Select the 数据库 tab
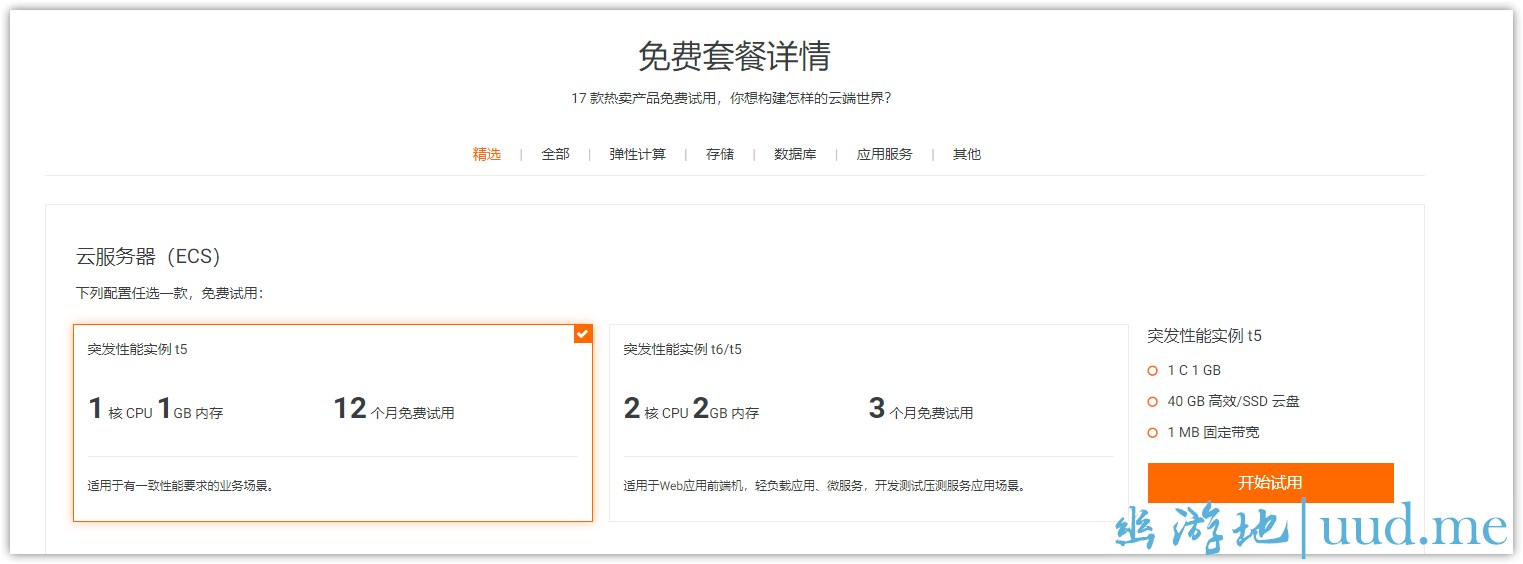1523x564 pixels. pyautogui.click(x=795, y=154)
